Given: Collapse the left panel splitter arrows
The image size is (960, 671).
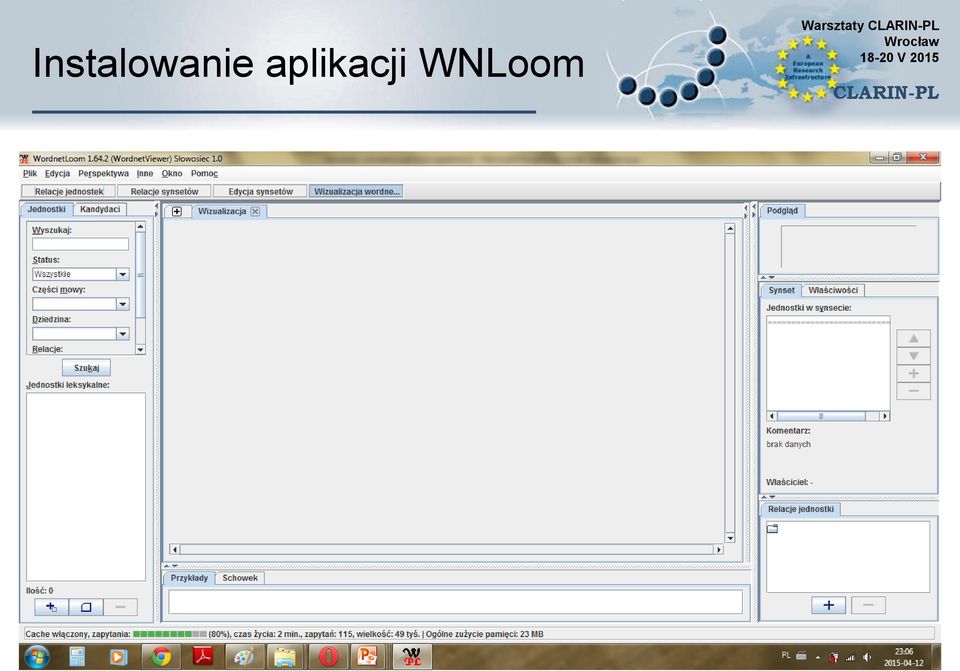Looking at the screenshot, I should pos(157,210).
